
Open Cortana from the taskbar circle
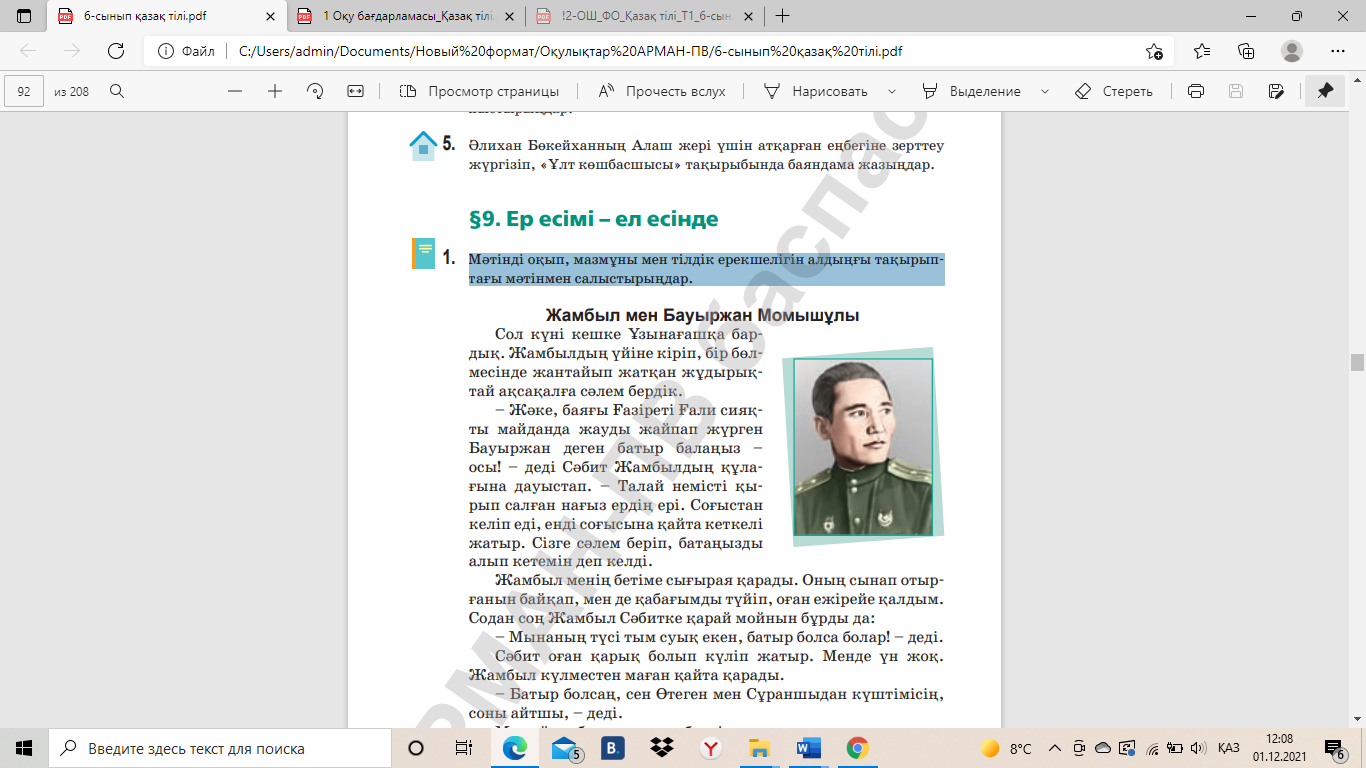(416, 748)
